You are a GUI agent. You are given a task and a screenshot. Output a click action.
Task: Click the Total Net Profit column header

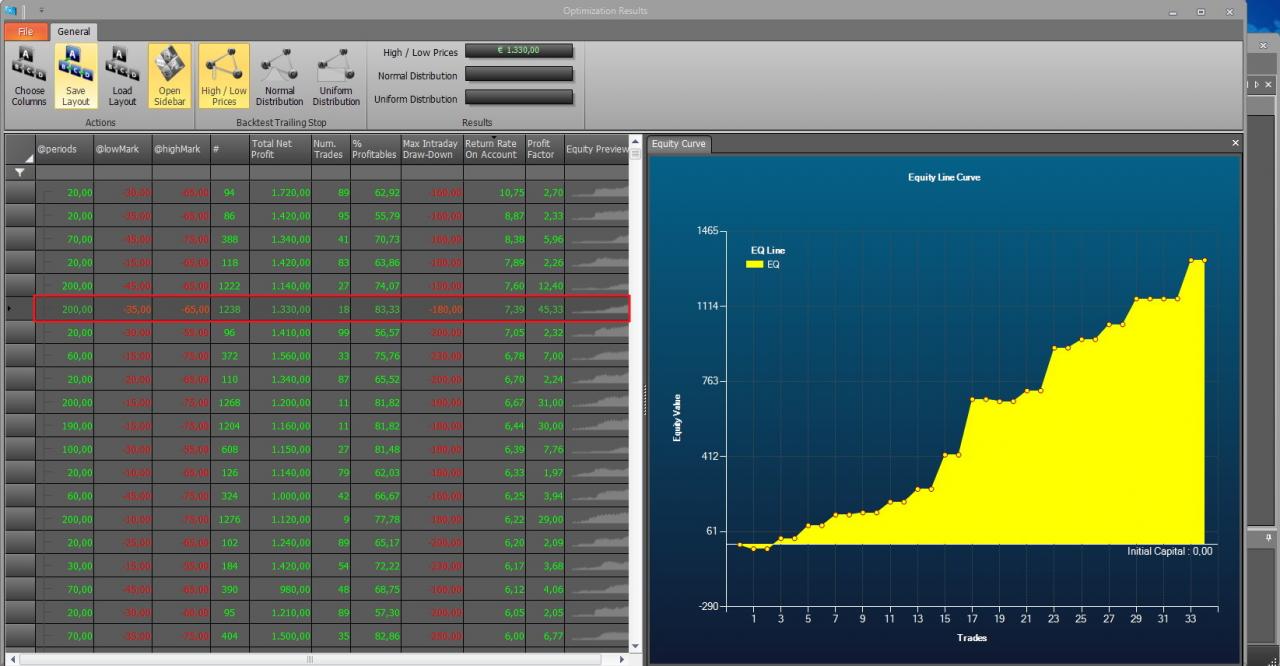tap(280, 149)
